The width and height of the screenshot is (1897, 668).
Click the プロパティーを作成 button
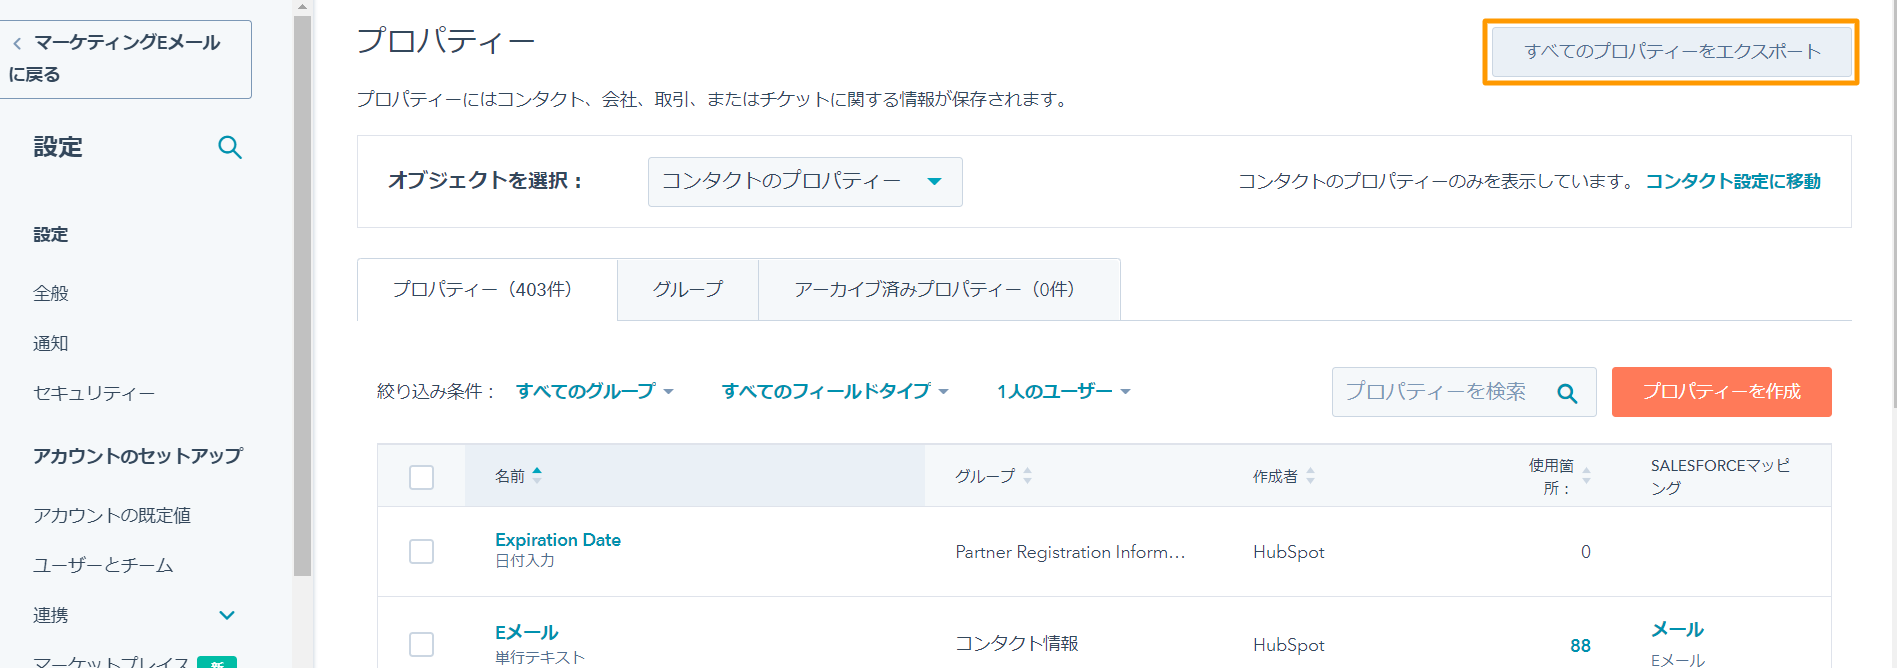(1721, 392)
